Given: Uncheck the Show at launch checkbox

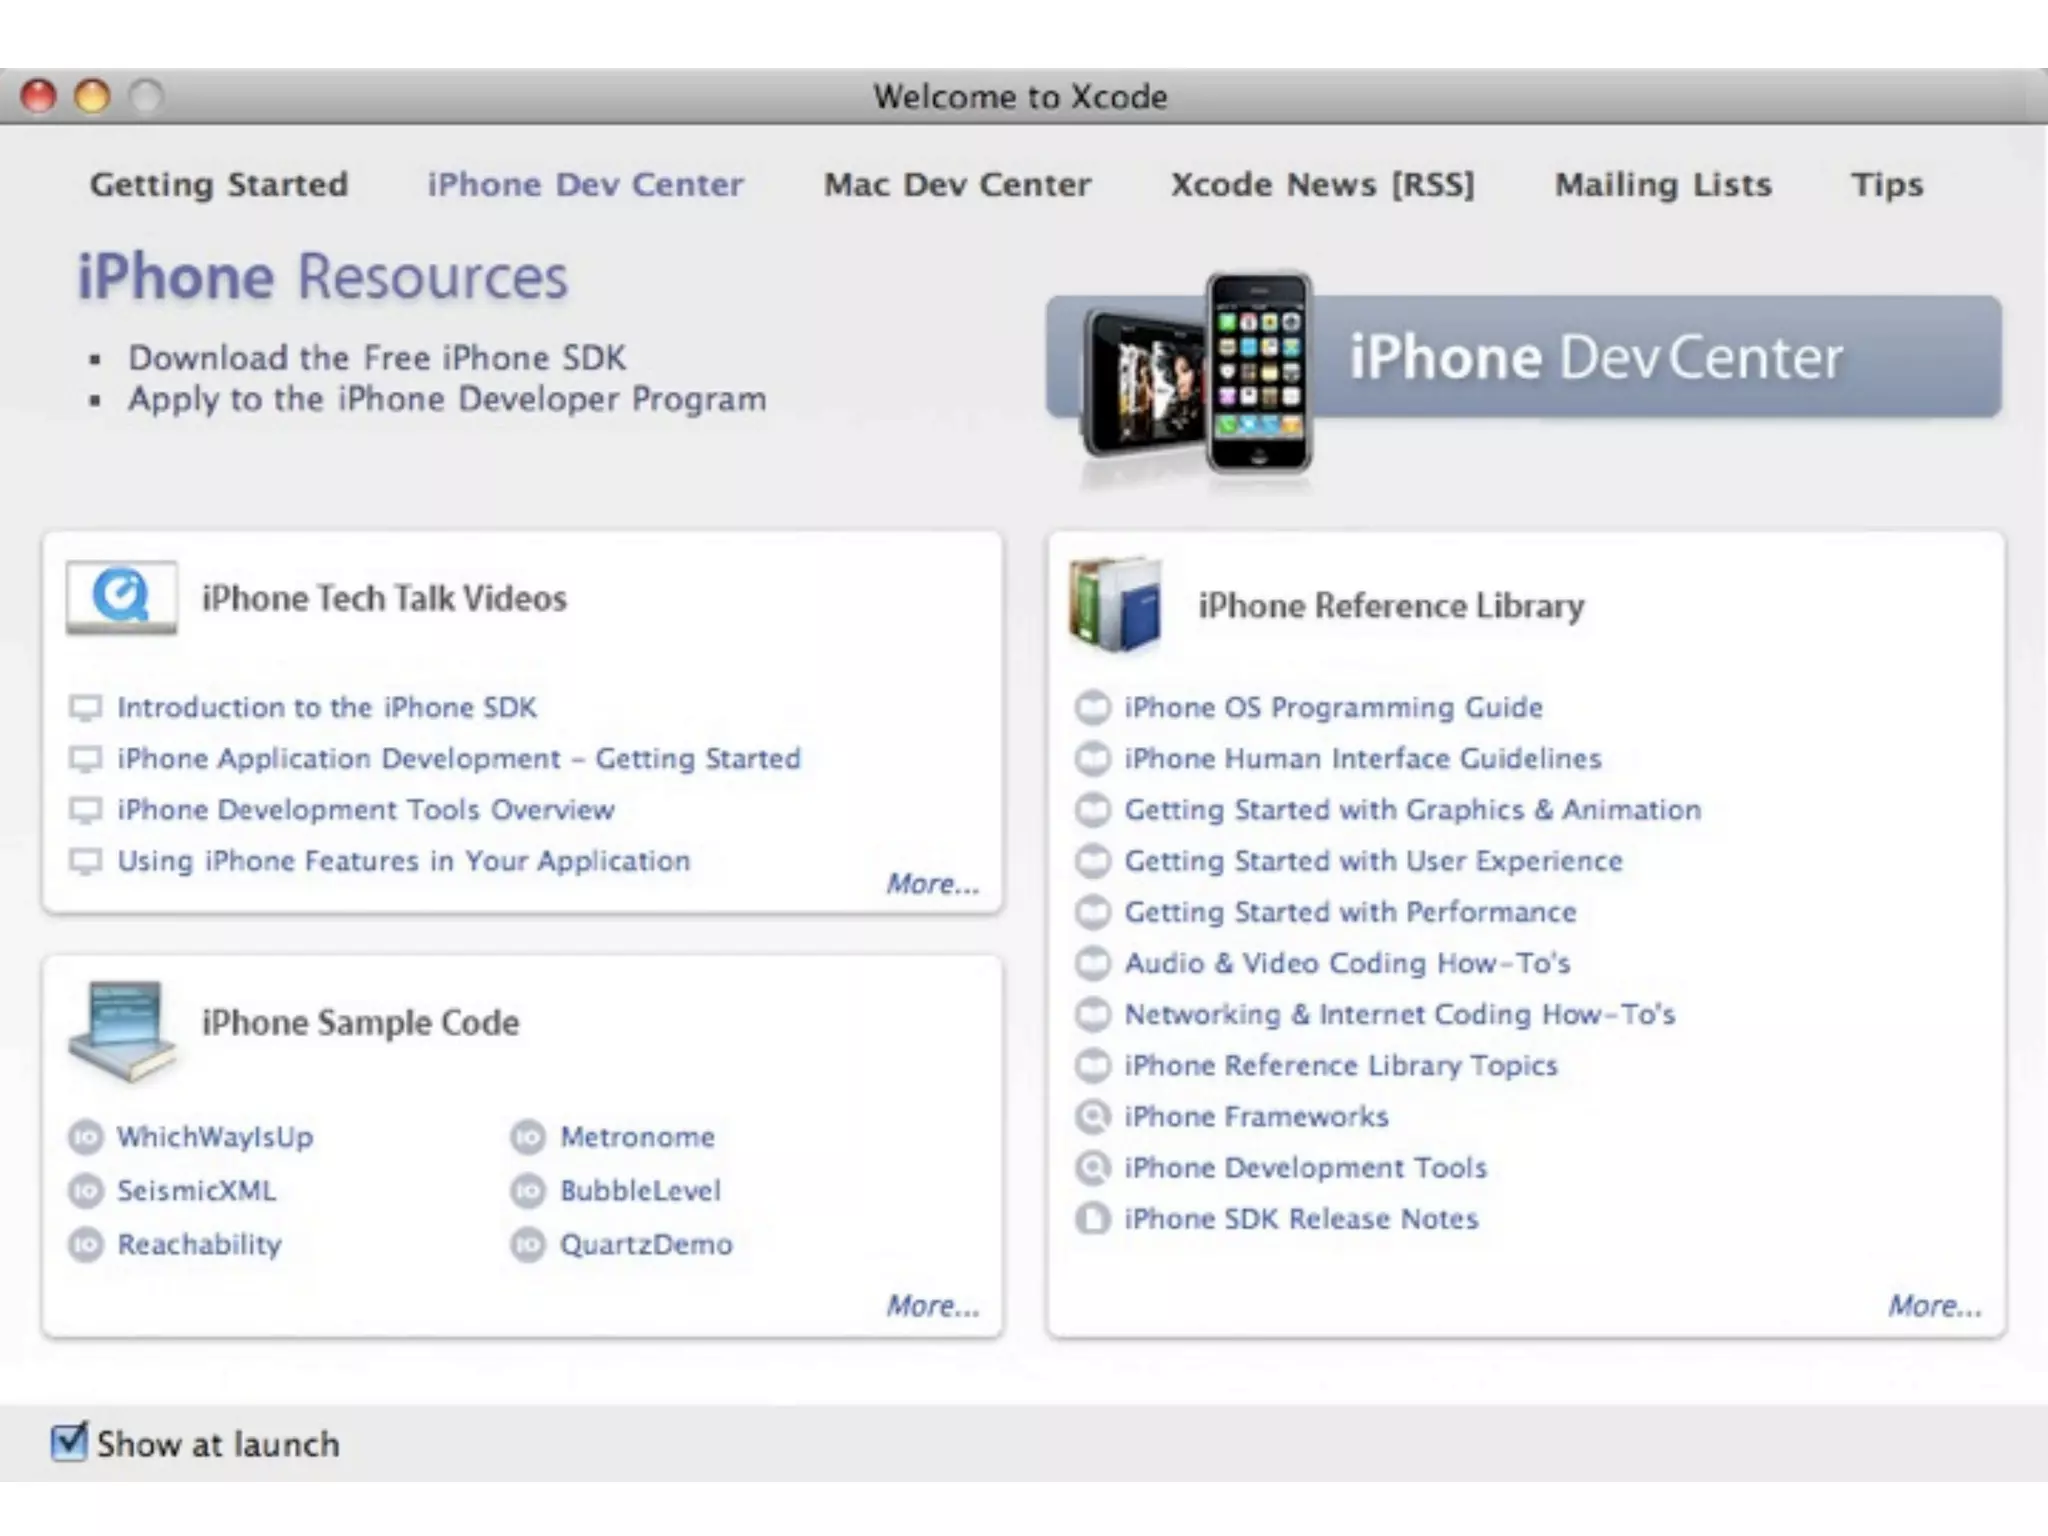Looking at the screenshot, I should click(x=69, y=1442).
